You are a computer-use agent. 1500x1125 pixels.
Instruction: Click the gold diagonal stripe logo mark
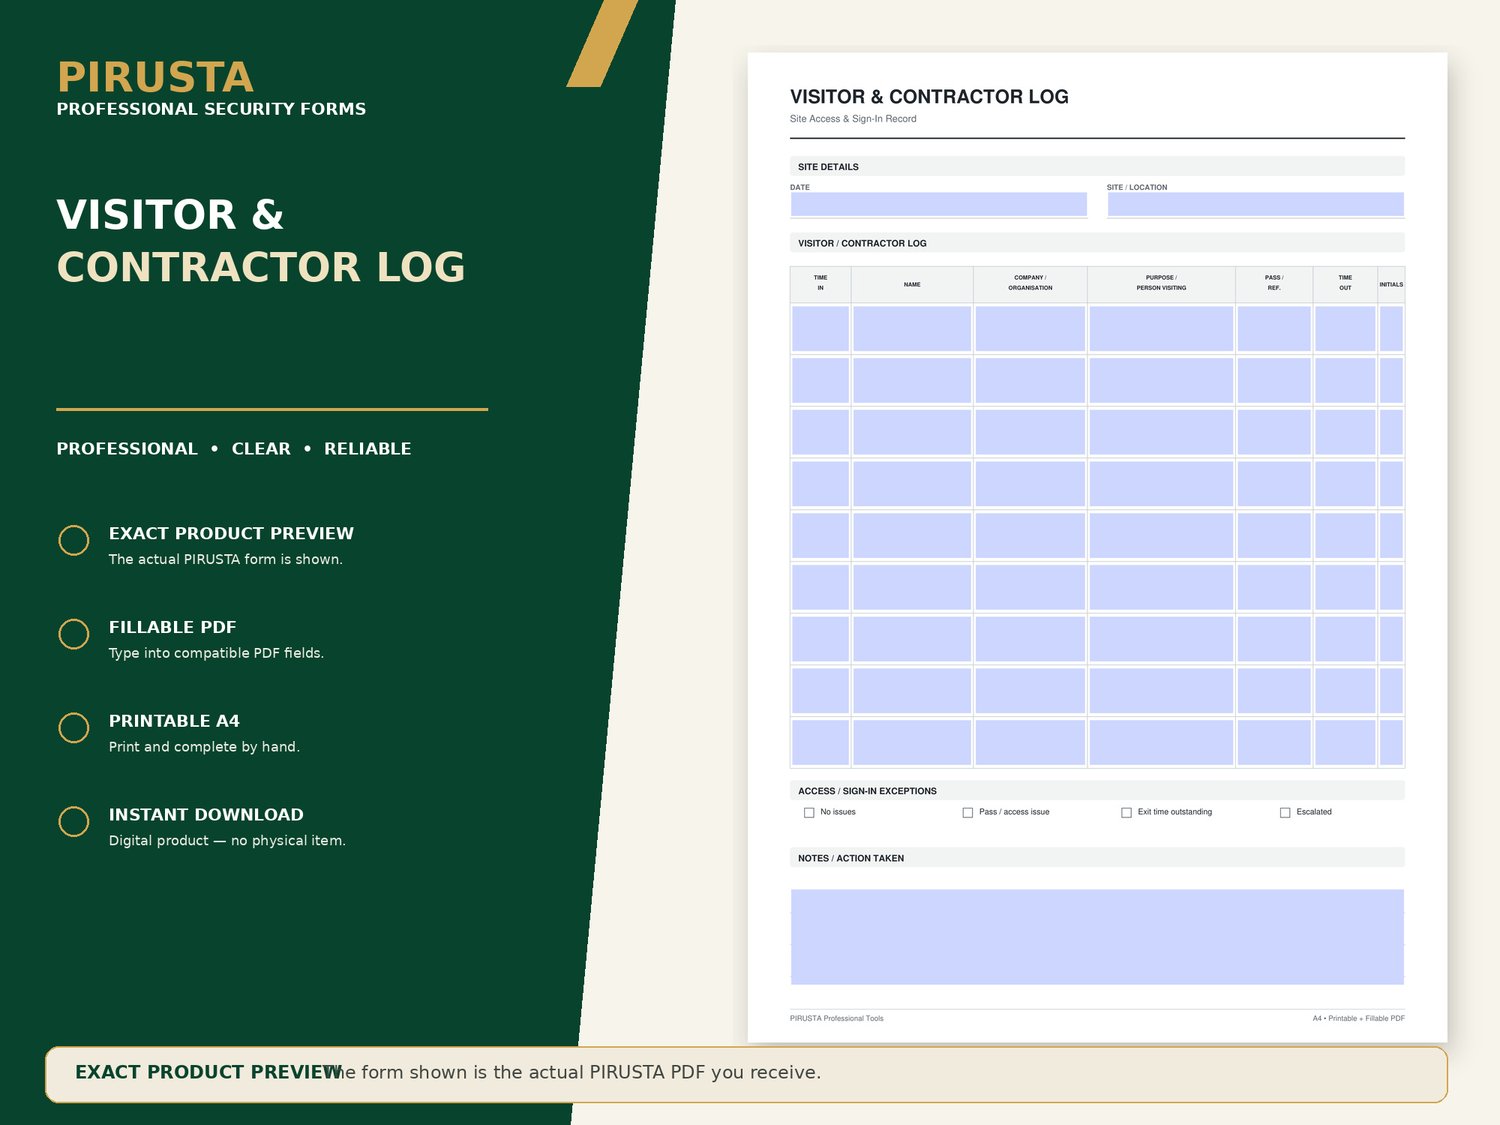602,43
